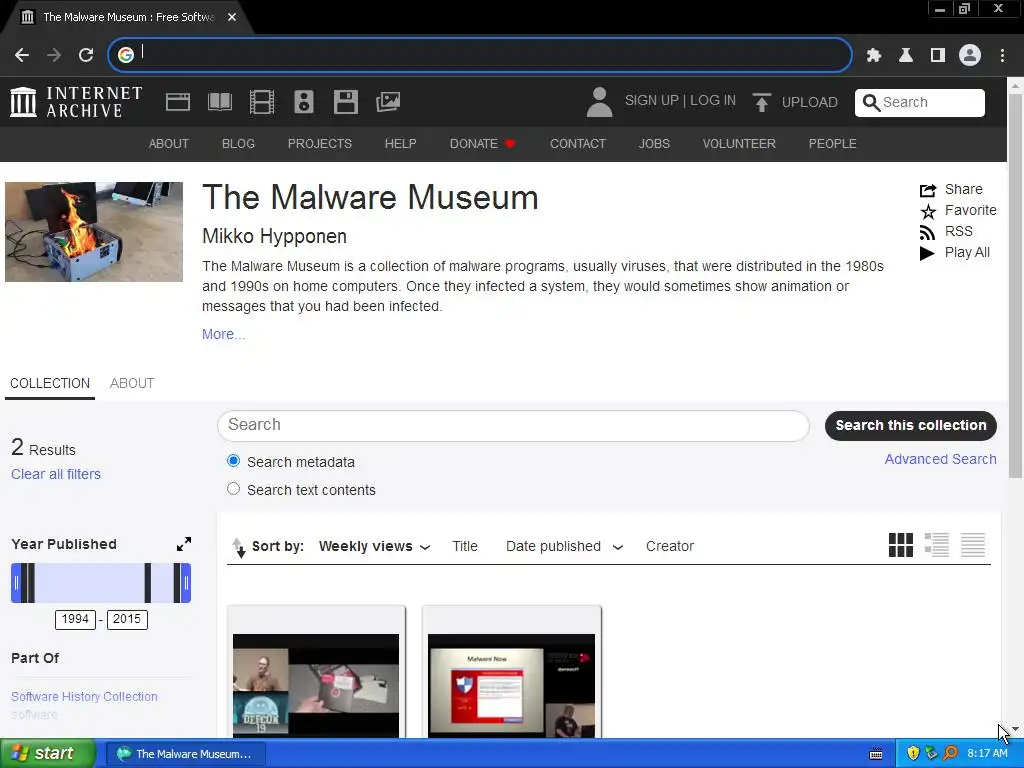Screen dimensions: 1024x768
Task: Focus the browser address bar
Action: coord(480,55)
